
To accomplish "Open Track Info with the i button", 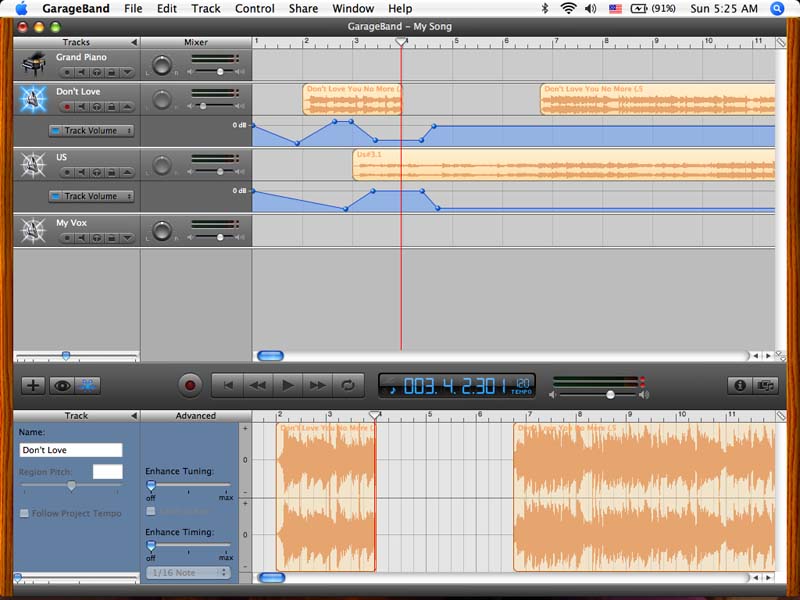I will pos(740,385).
